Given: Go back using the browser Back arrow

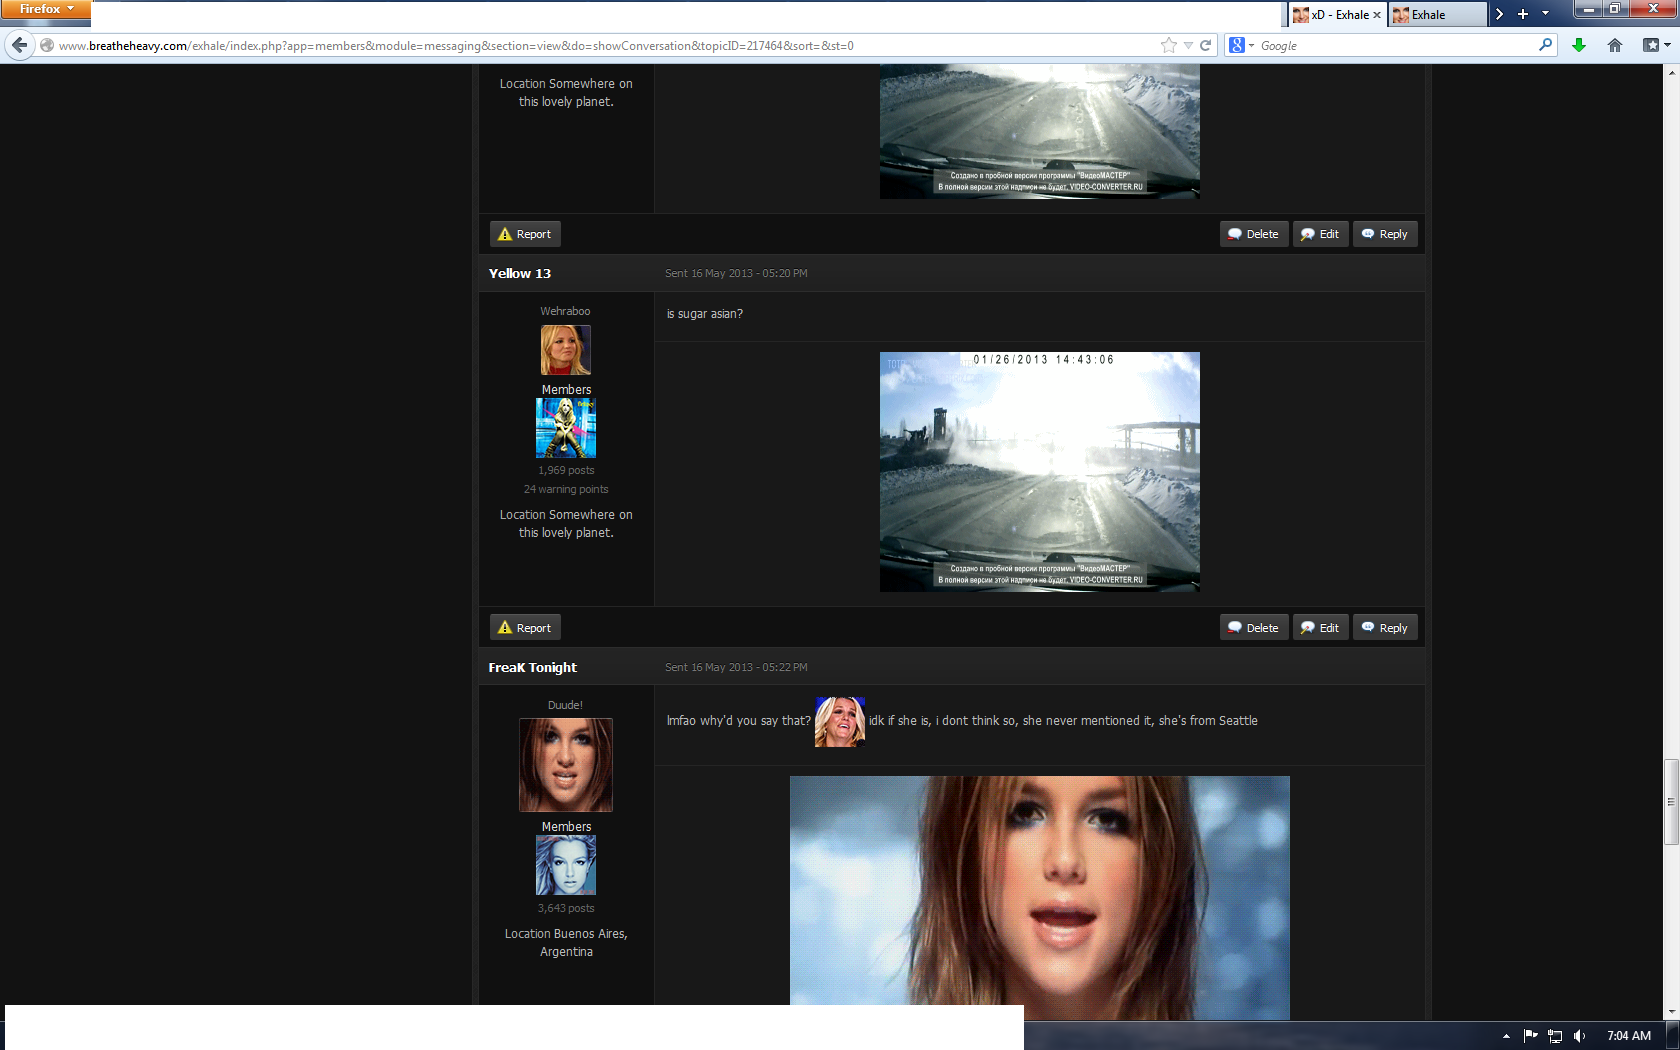Looking at the screenshot, I should click(x=19, y=45).
